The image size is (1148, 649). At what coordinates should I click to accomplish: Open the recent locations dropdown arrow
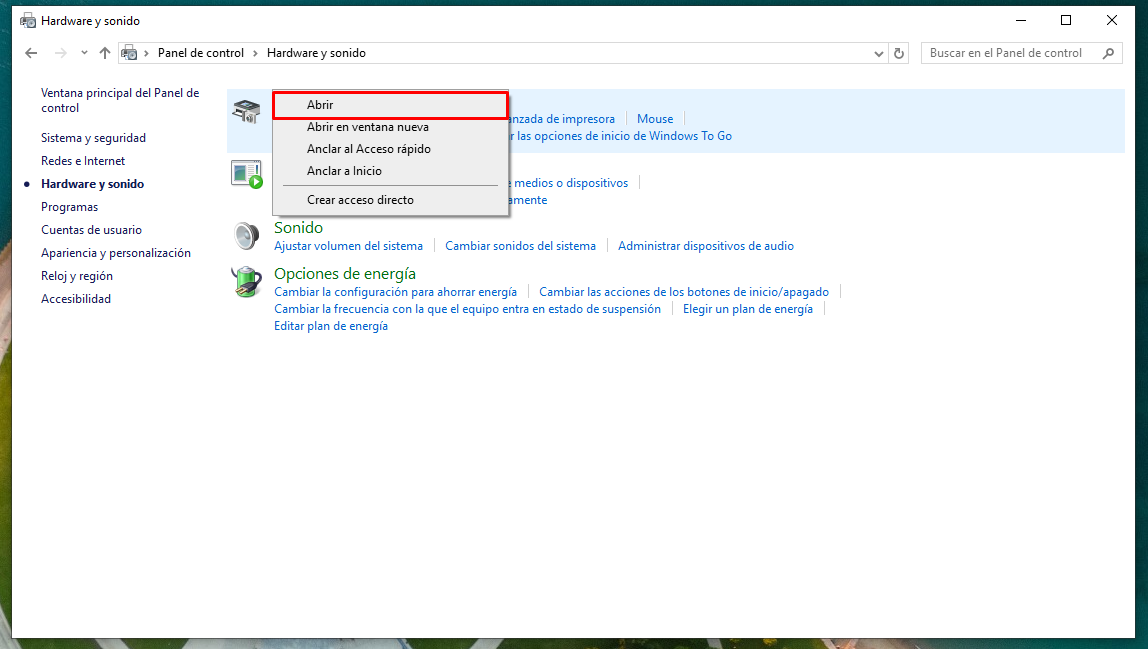pos(83,53)
